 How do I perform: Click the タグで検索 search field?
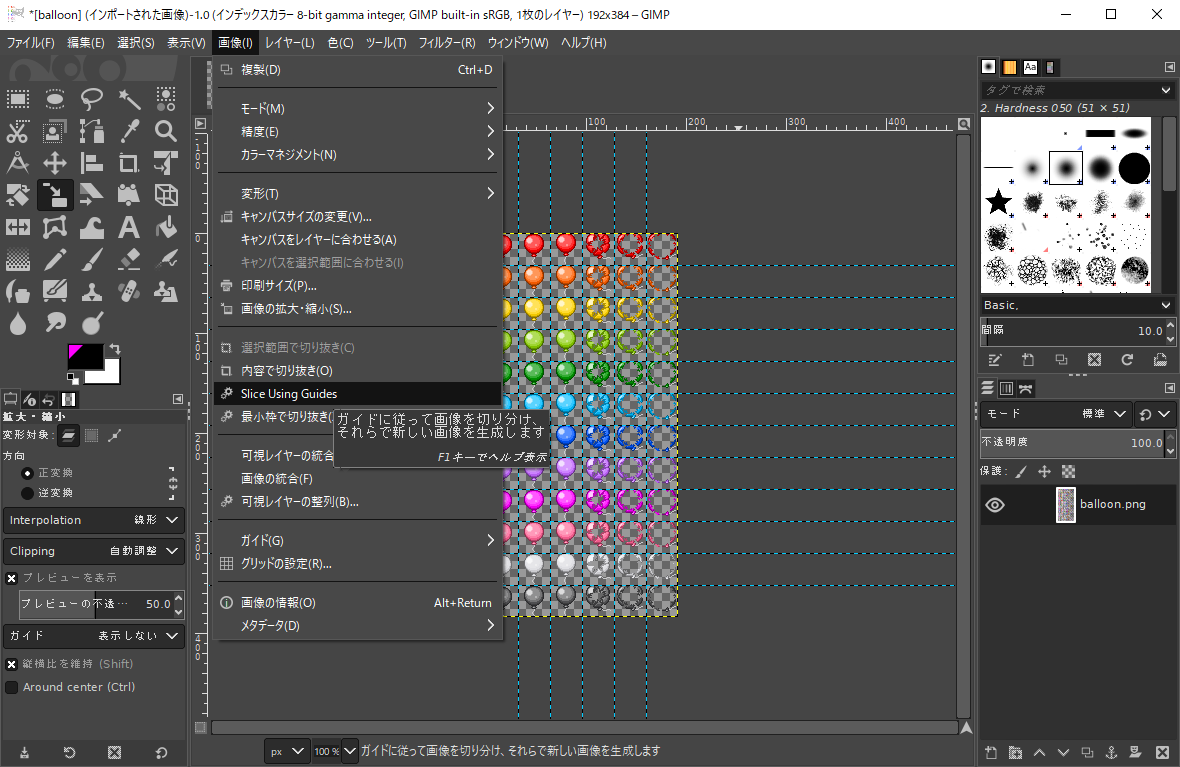point(1070,90)
